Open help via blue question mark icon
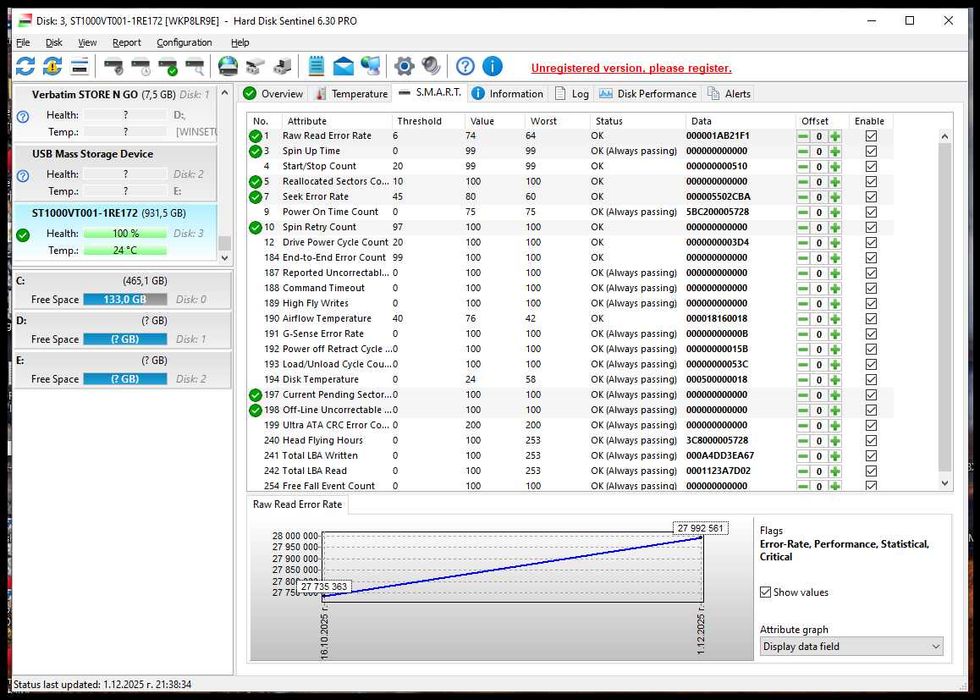 pos(465,67)
